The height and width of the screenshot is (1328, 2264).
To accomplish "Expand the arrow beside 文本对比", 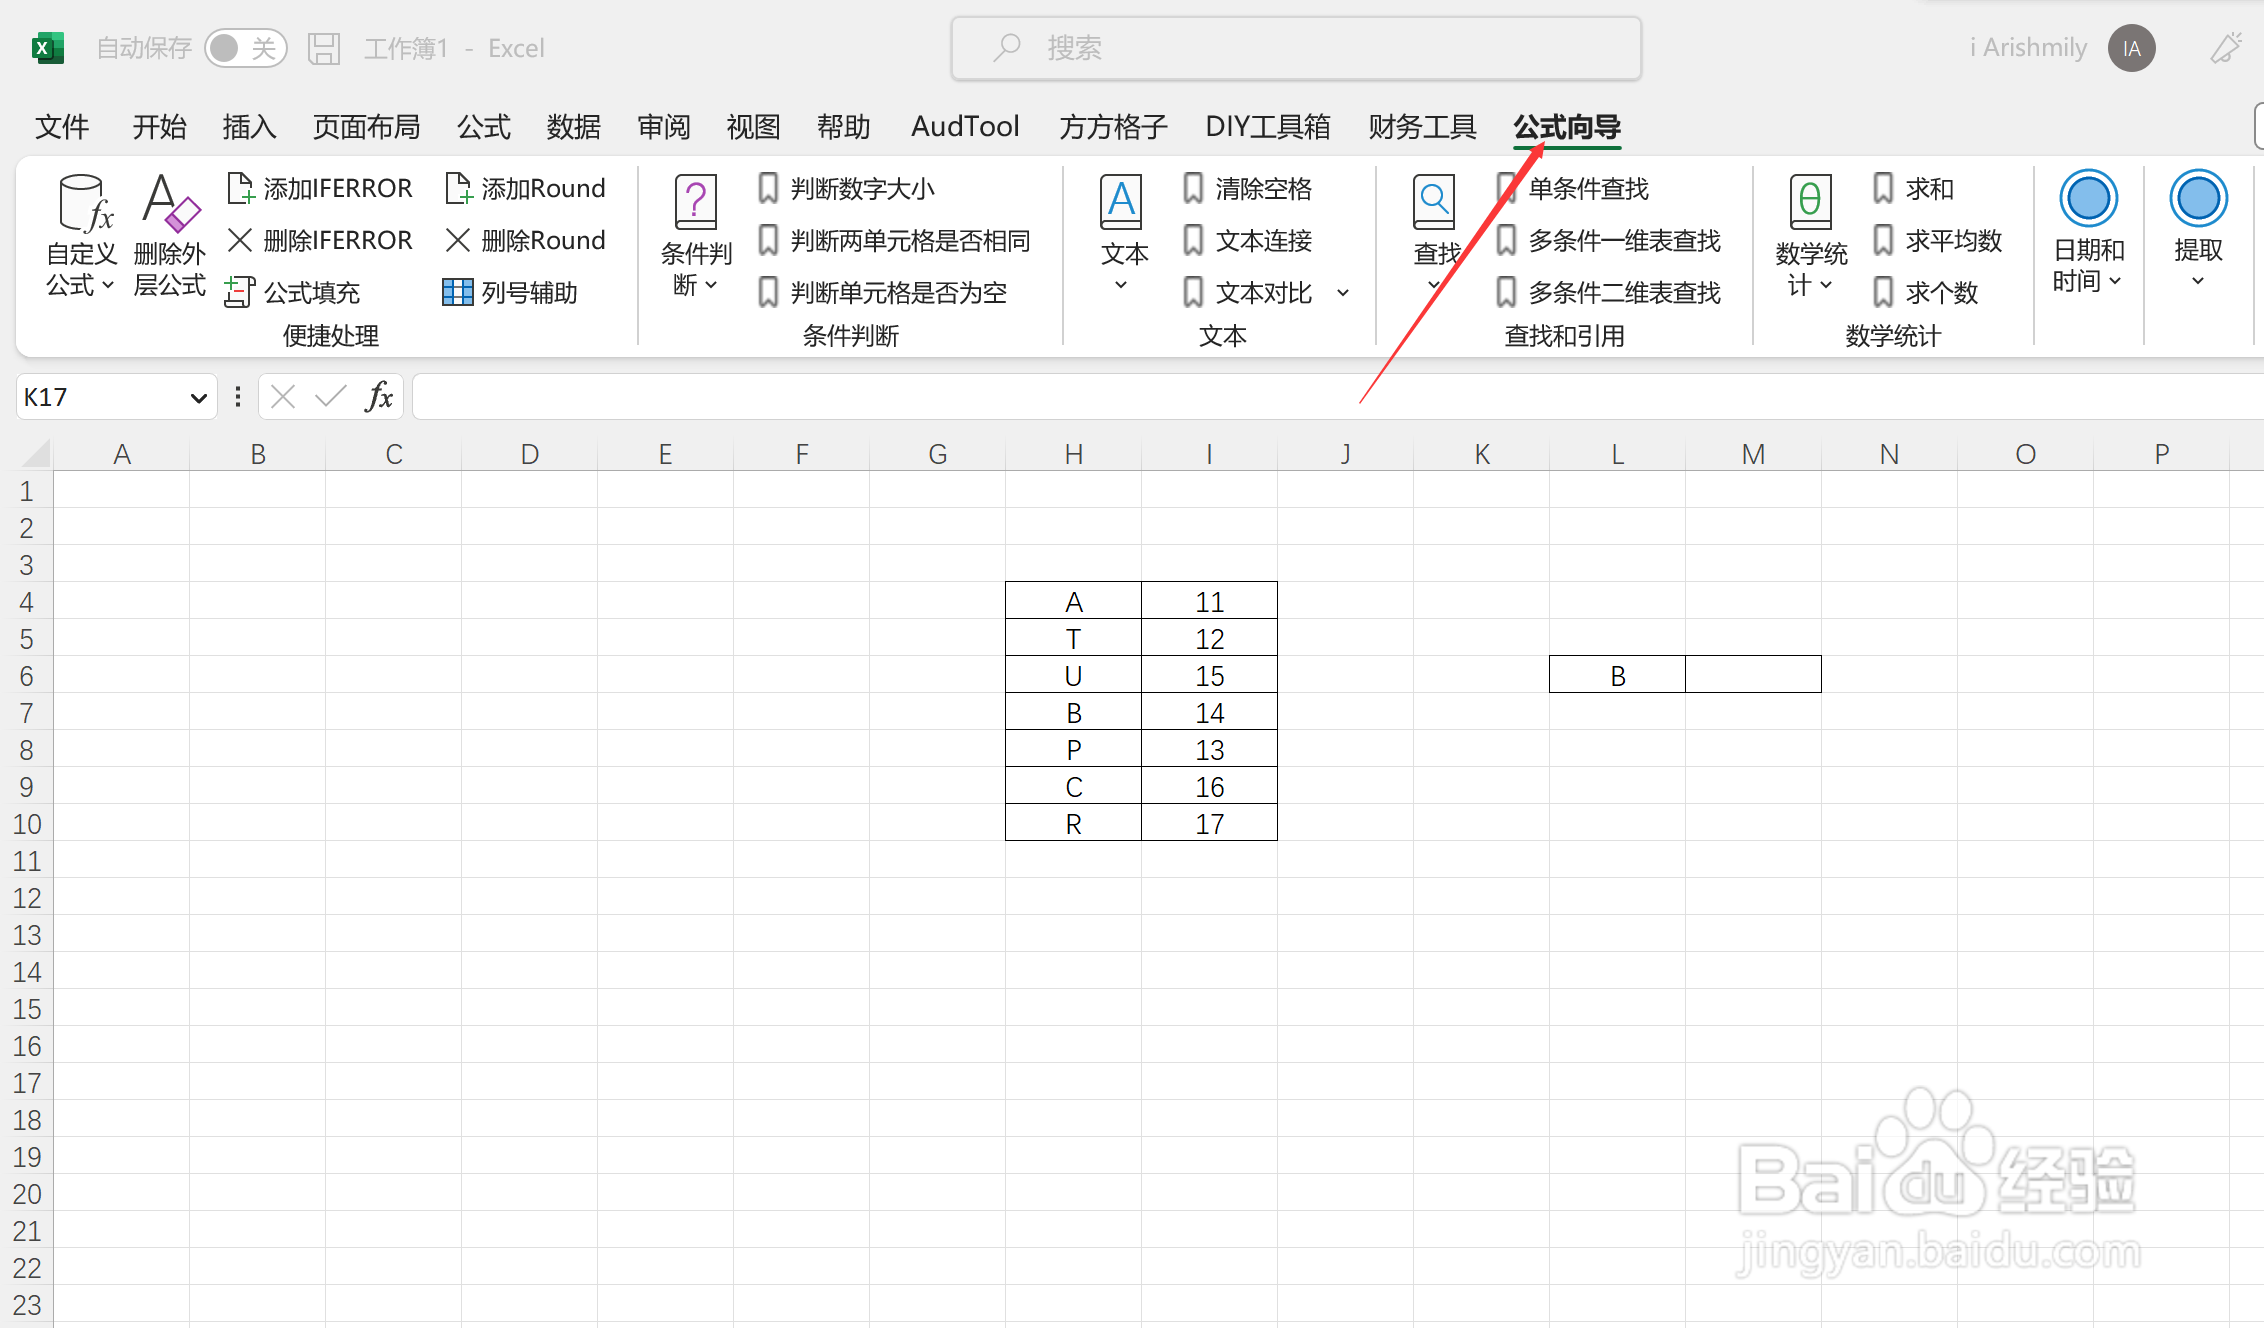I will tap(1343, 293).
